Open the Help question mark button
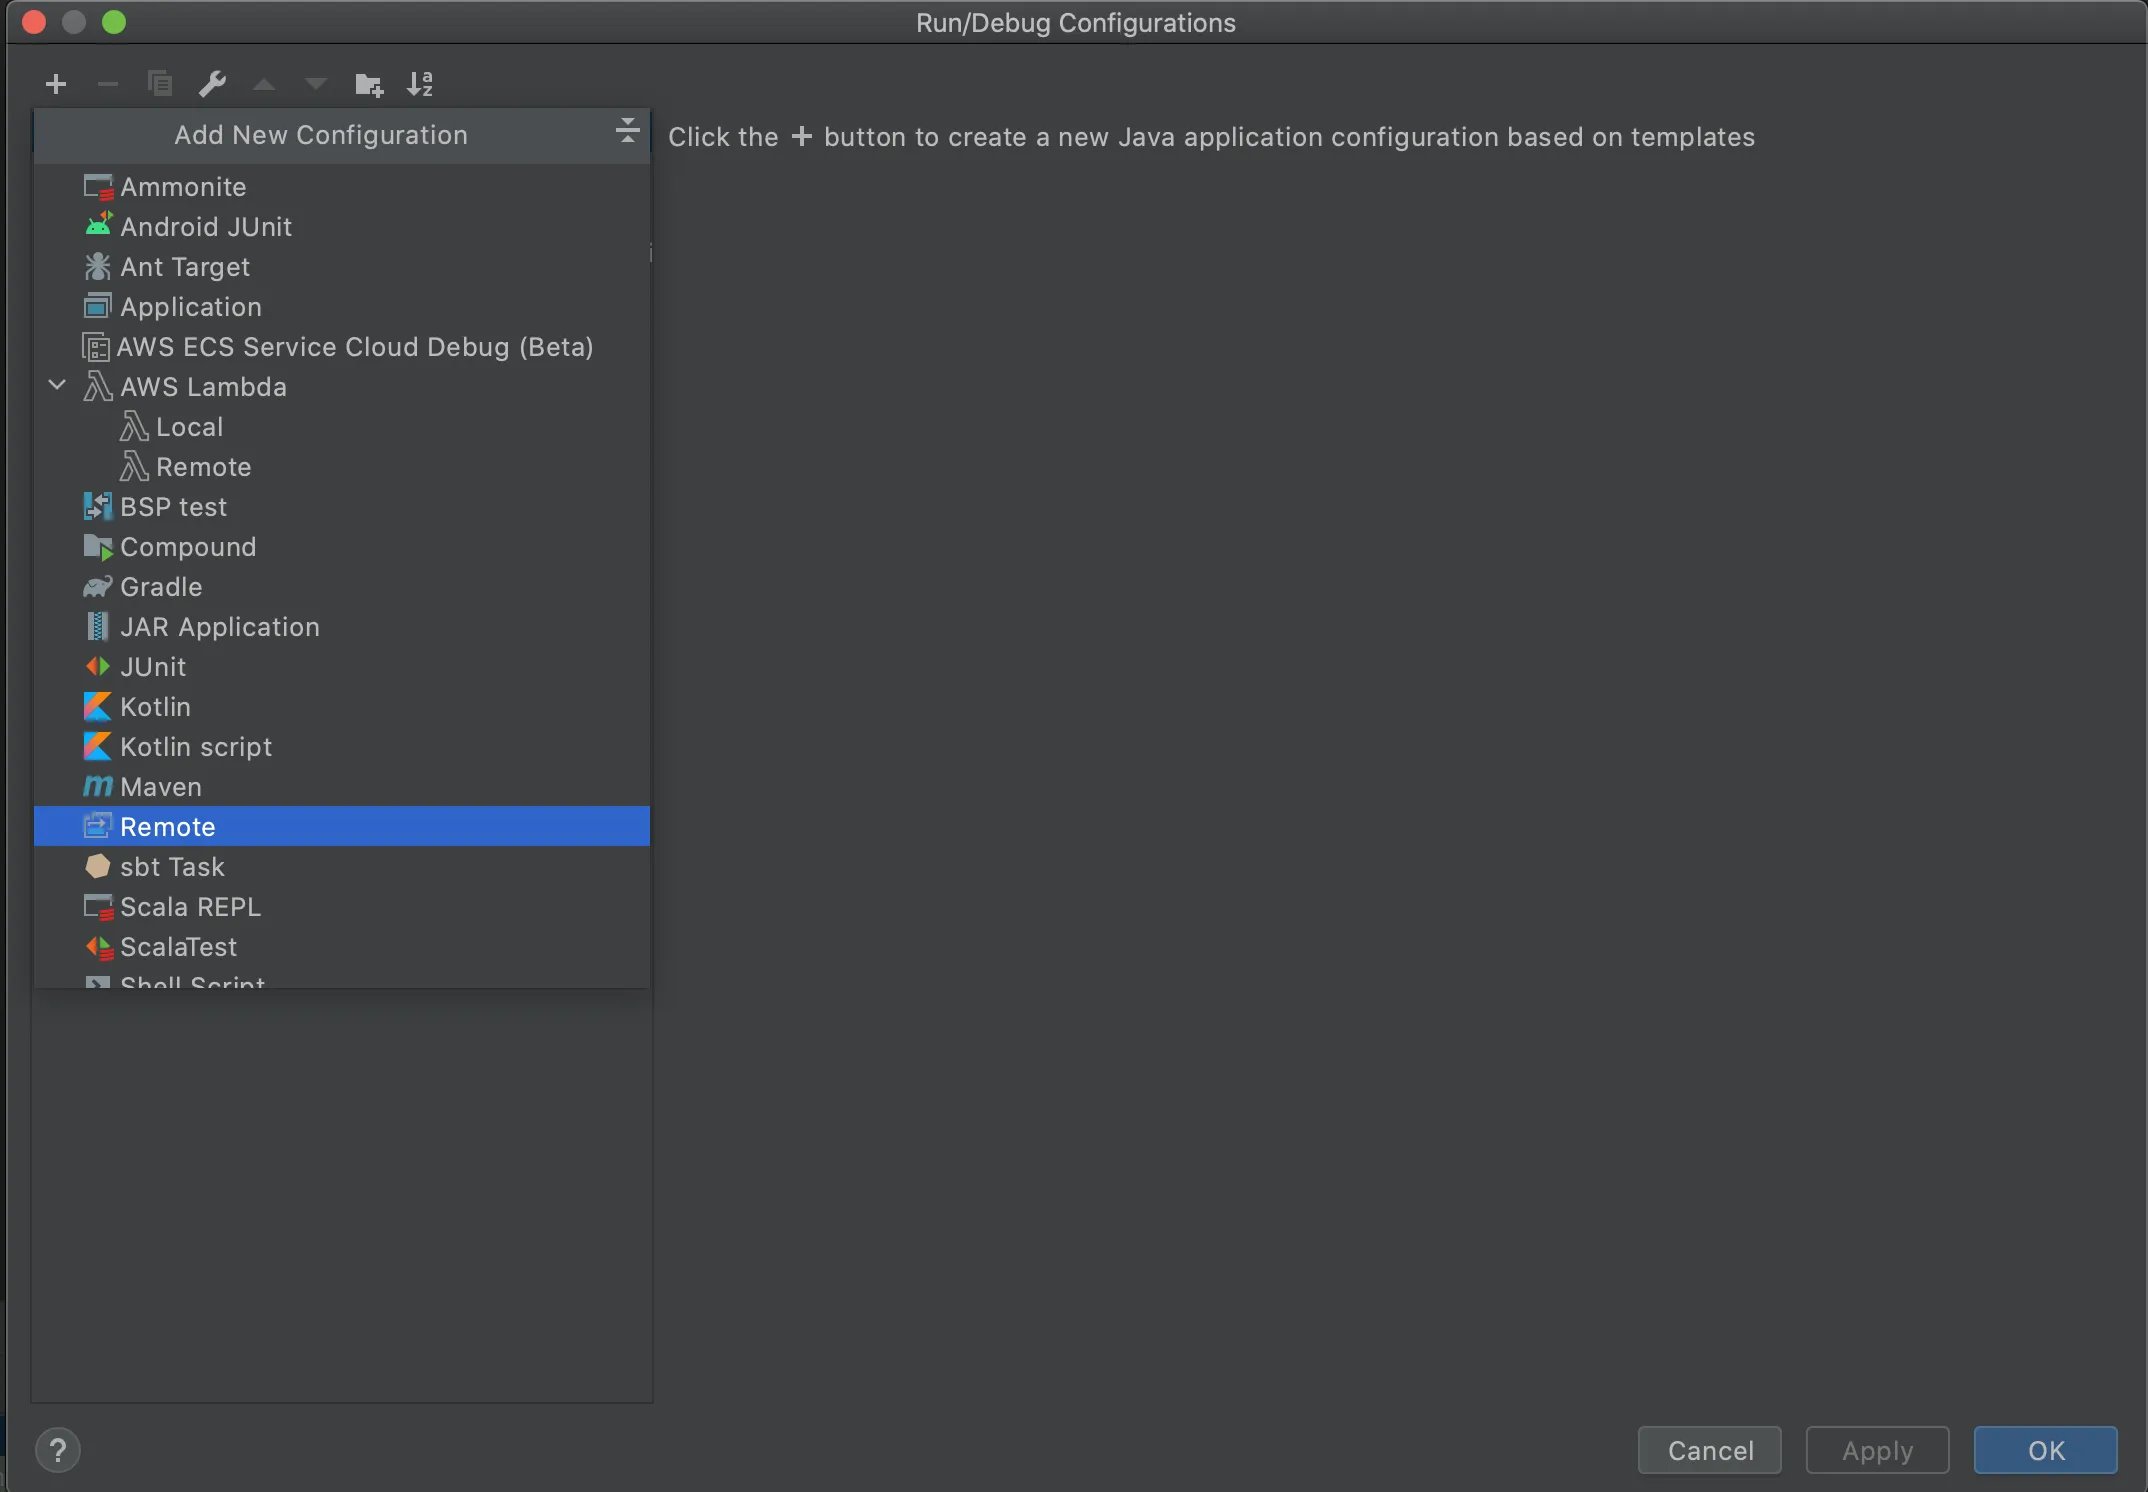 [x=58, y=1450]
